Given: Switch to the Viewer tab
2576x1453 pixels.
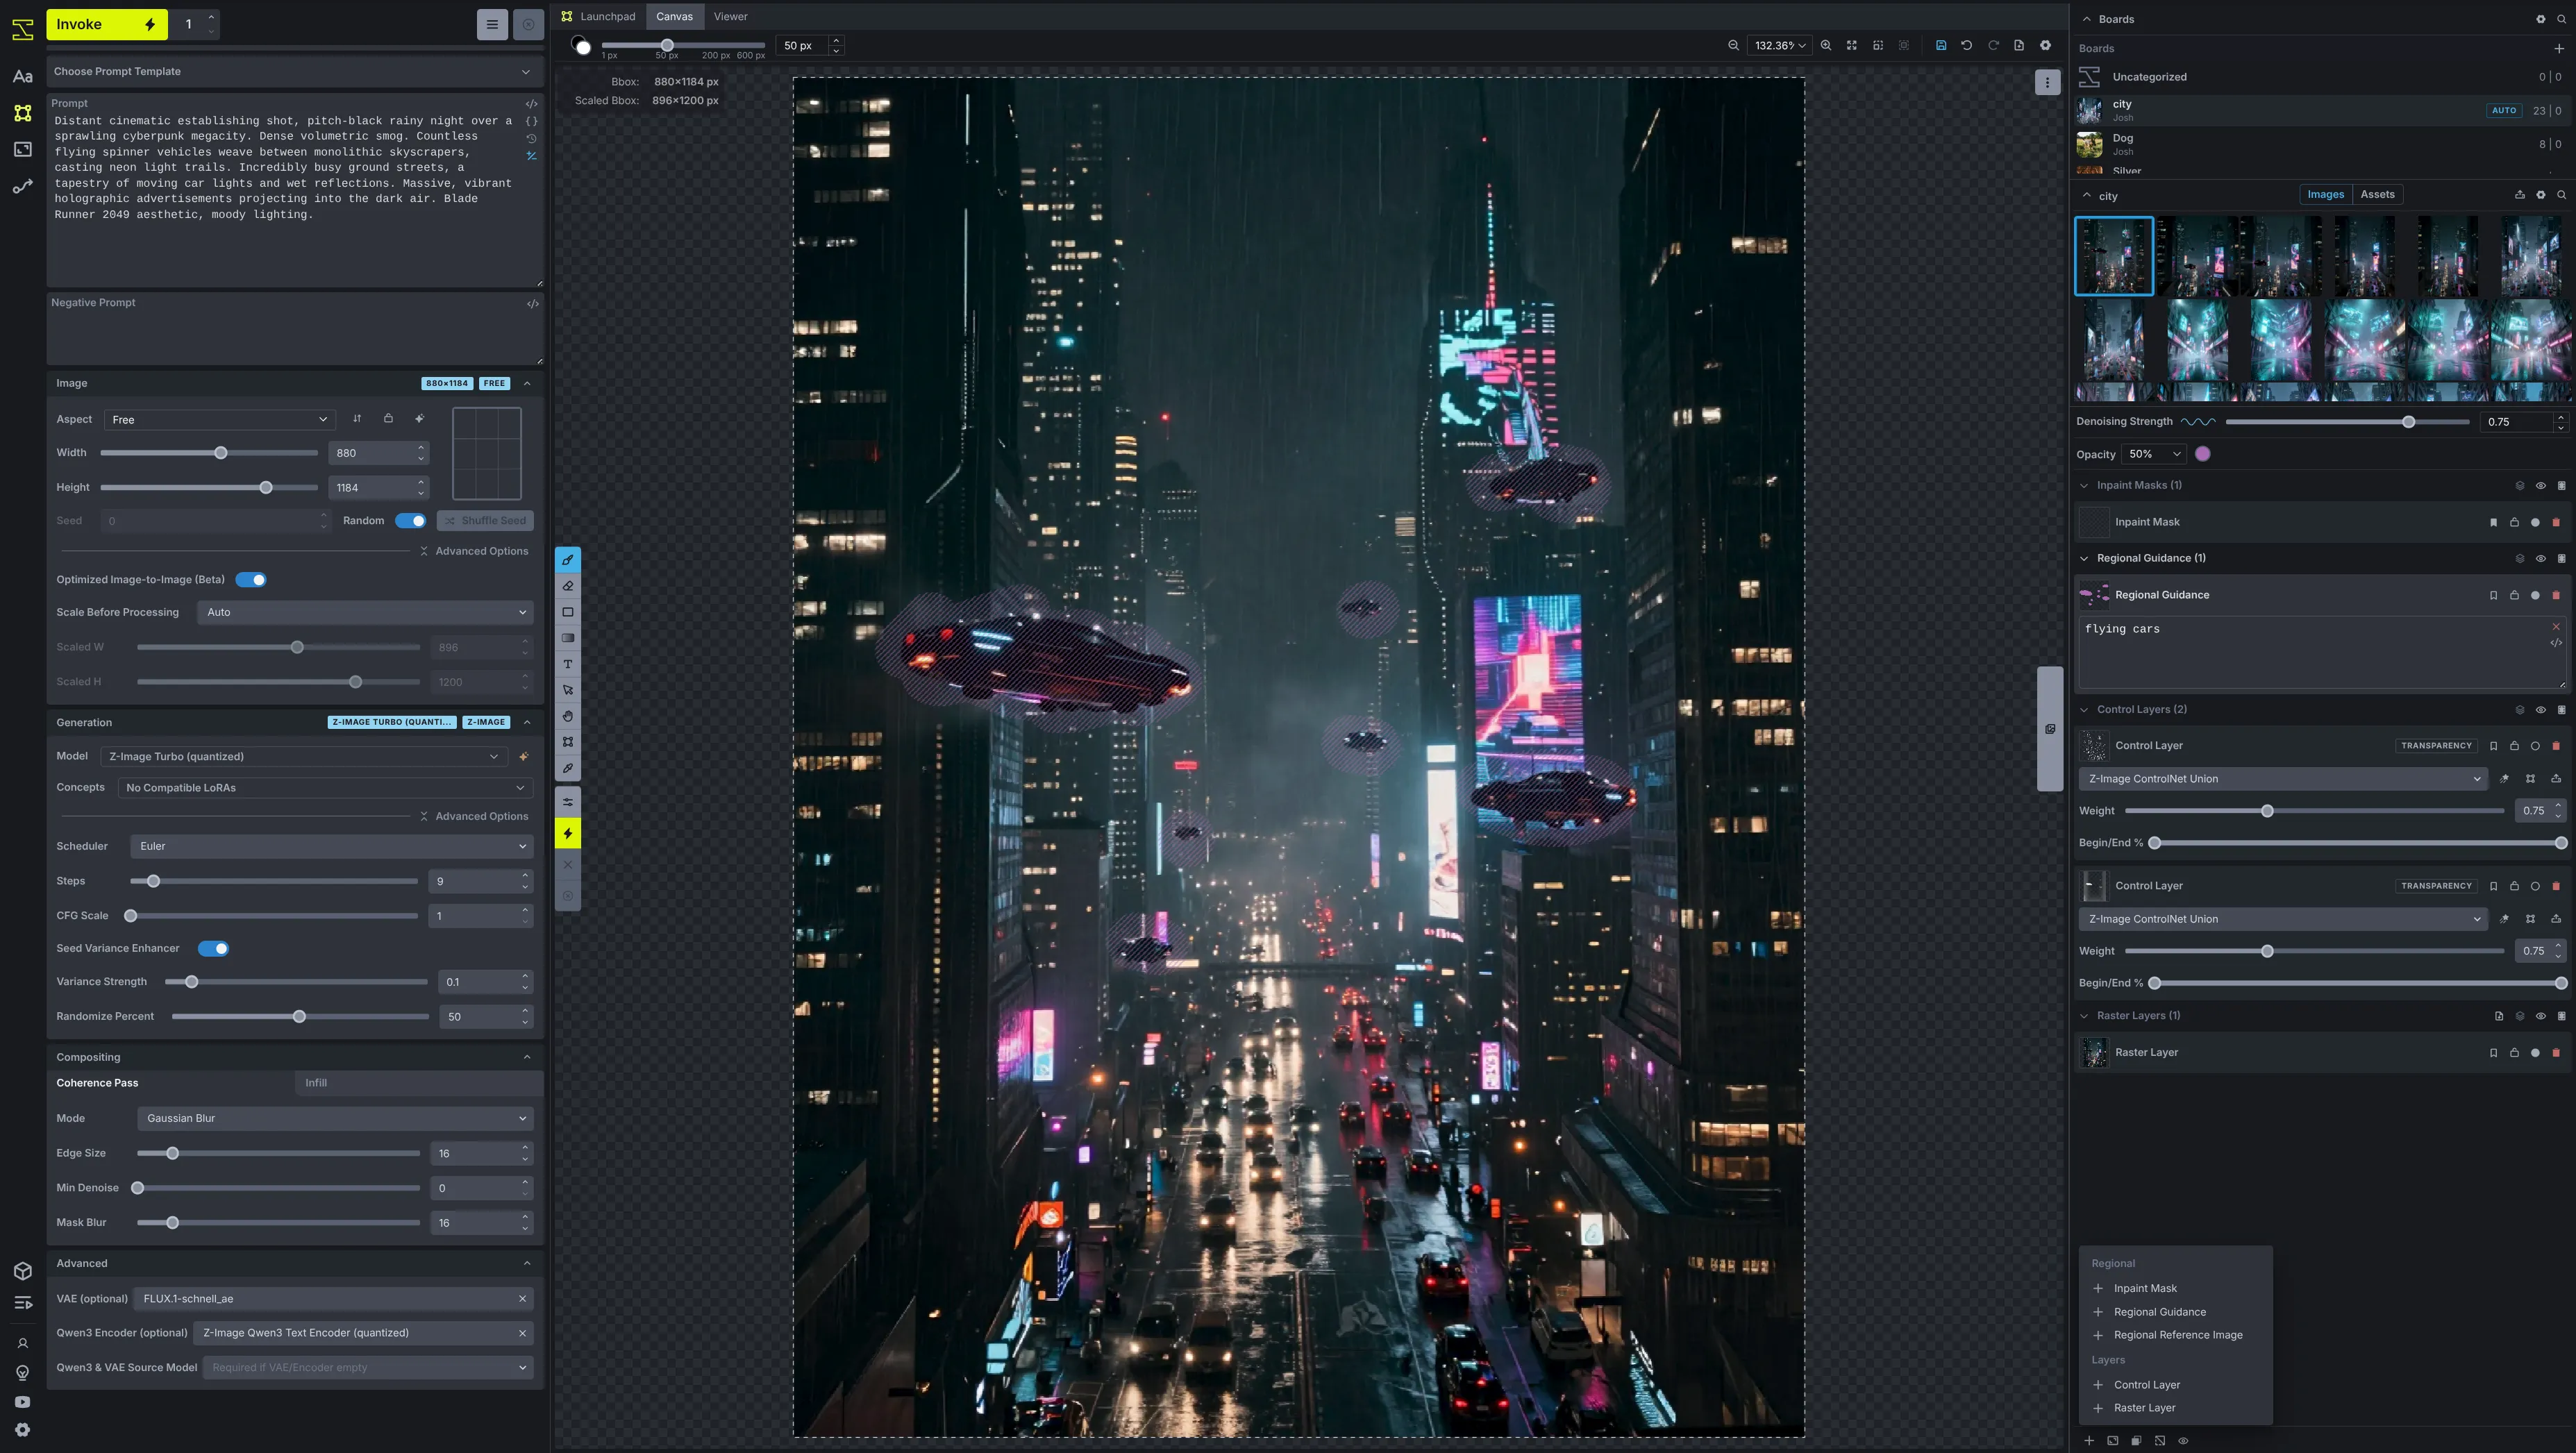Looking at the screenshot, I should tap(730, 16).
